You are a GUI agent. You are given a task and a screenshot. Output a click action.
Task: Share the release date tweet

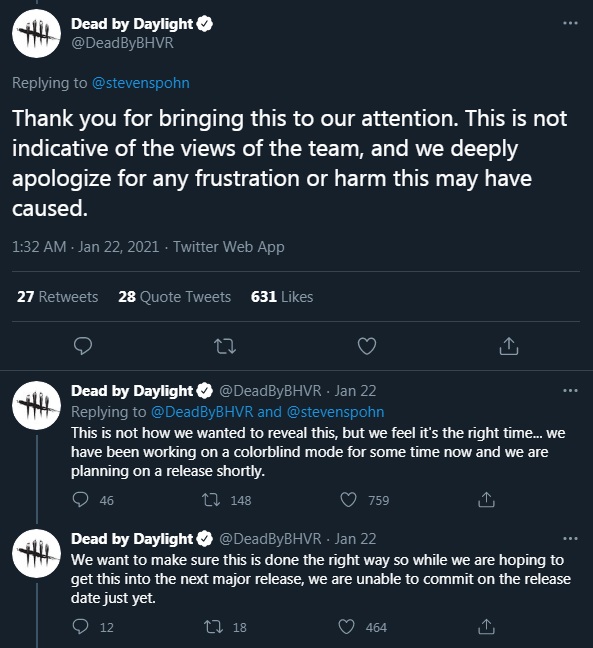click(x=486, y=627)
